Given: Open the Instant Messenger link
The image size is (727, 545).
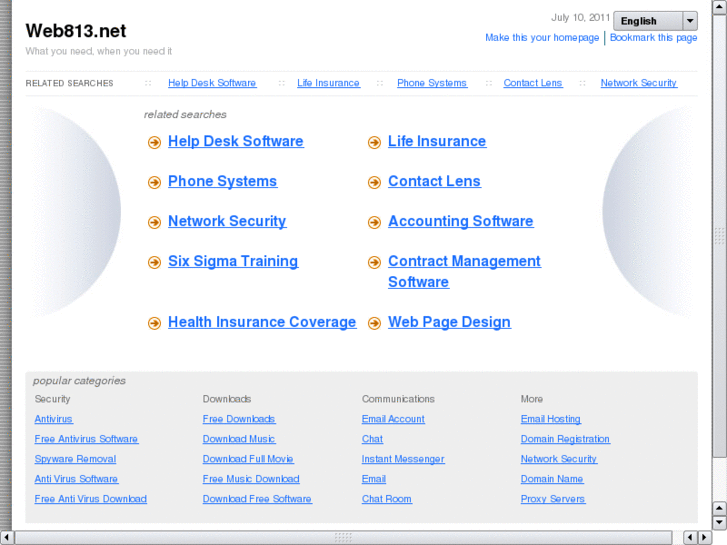Looking at the screenshot, I should [x=403, y=459].
